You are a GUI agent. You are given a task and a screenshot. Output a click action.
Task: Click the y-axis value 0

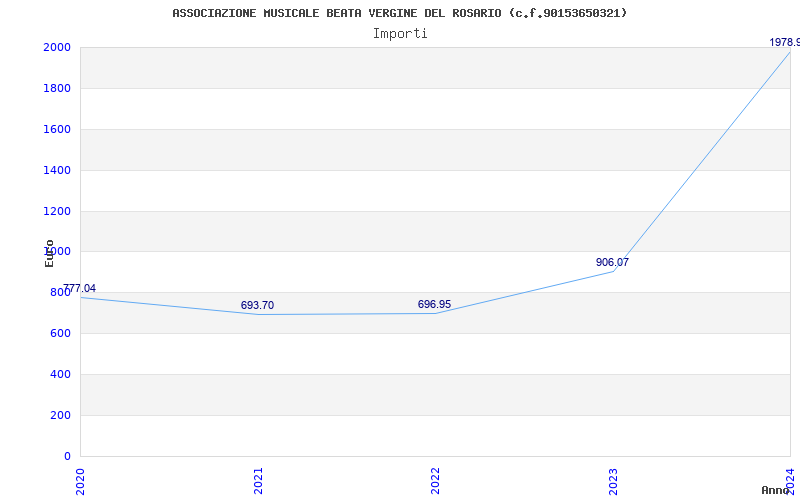tap(67, 456)
